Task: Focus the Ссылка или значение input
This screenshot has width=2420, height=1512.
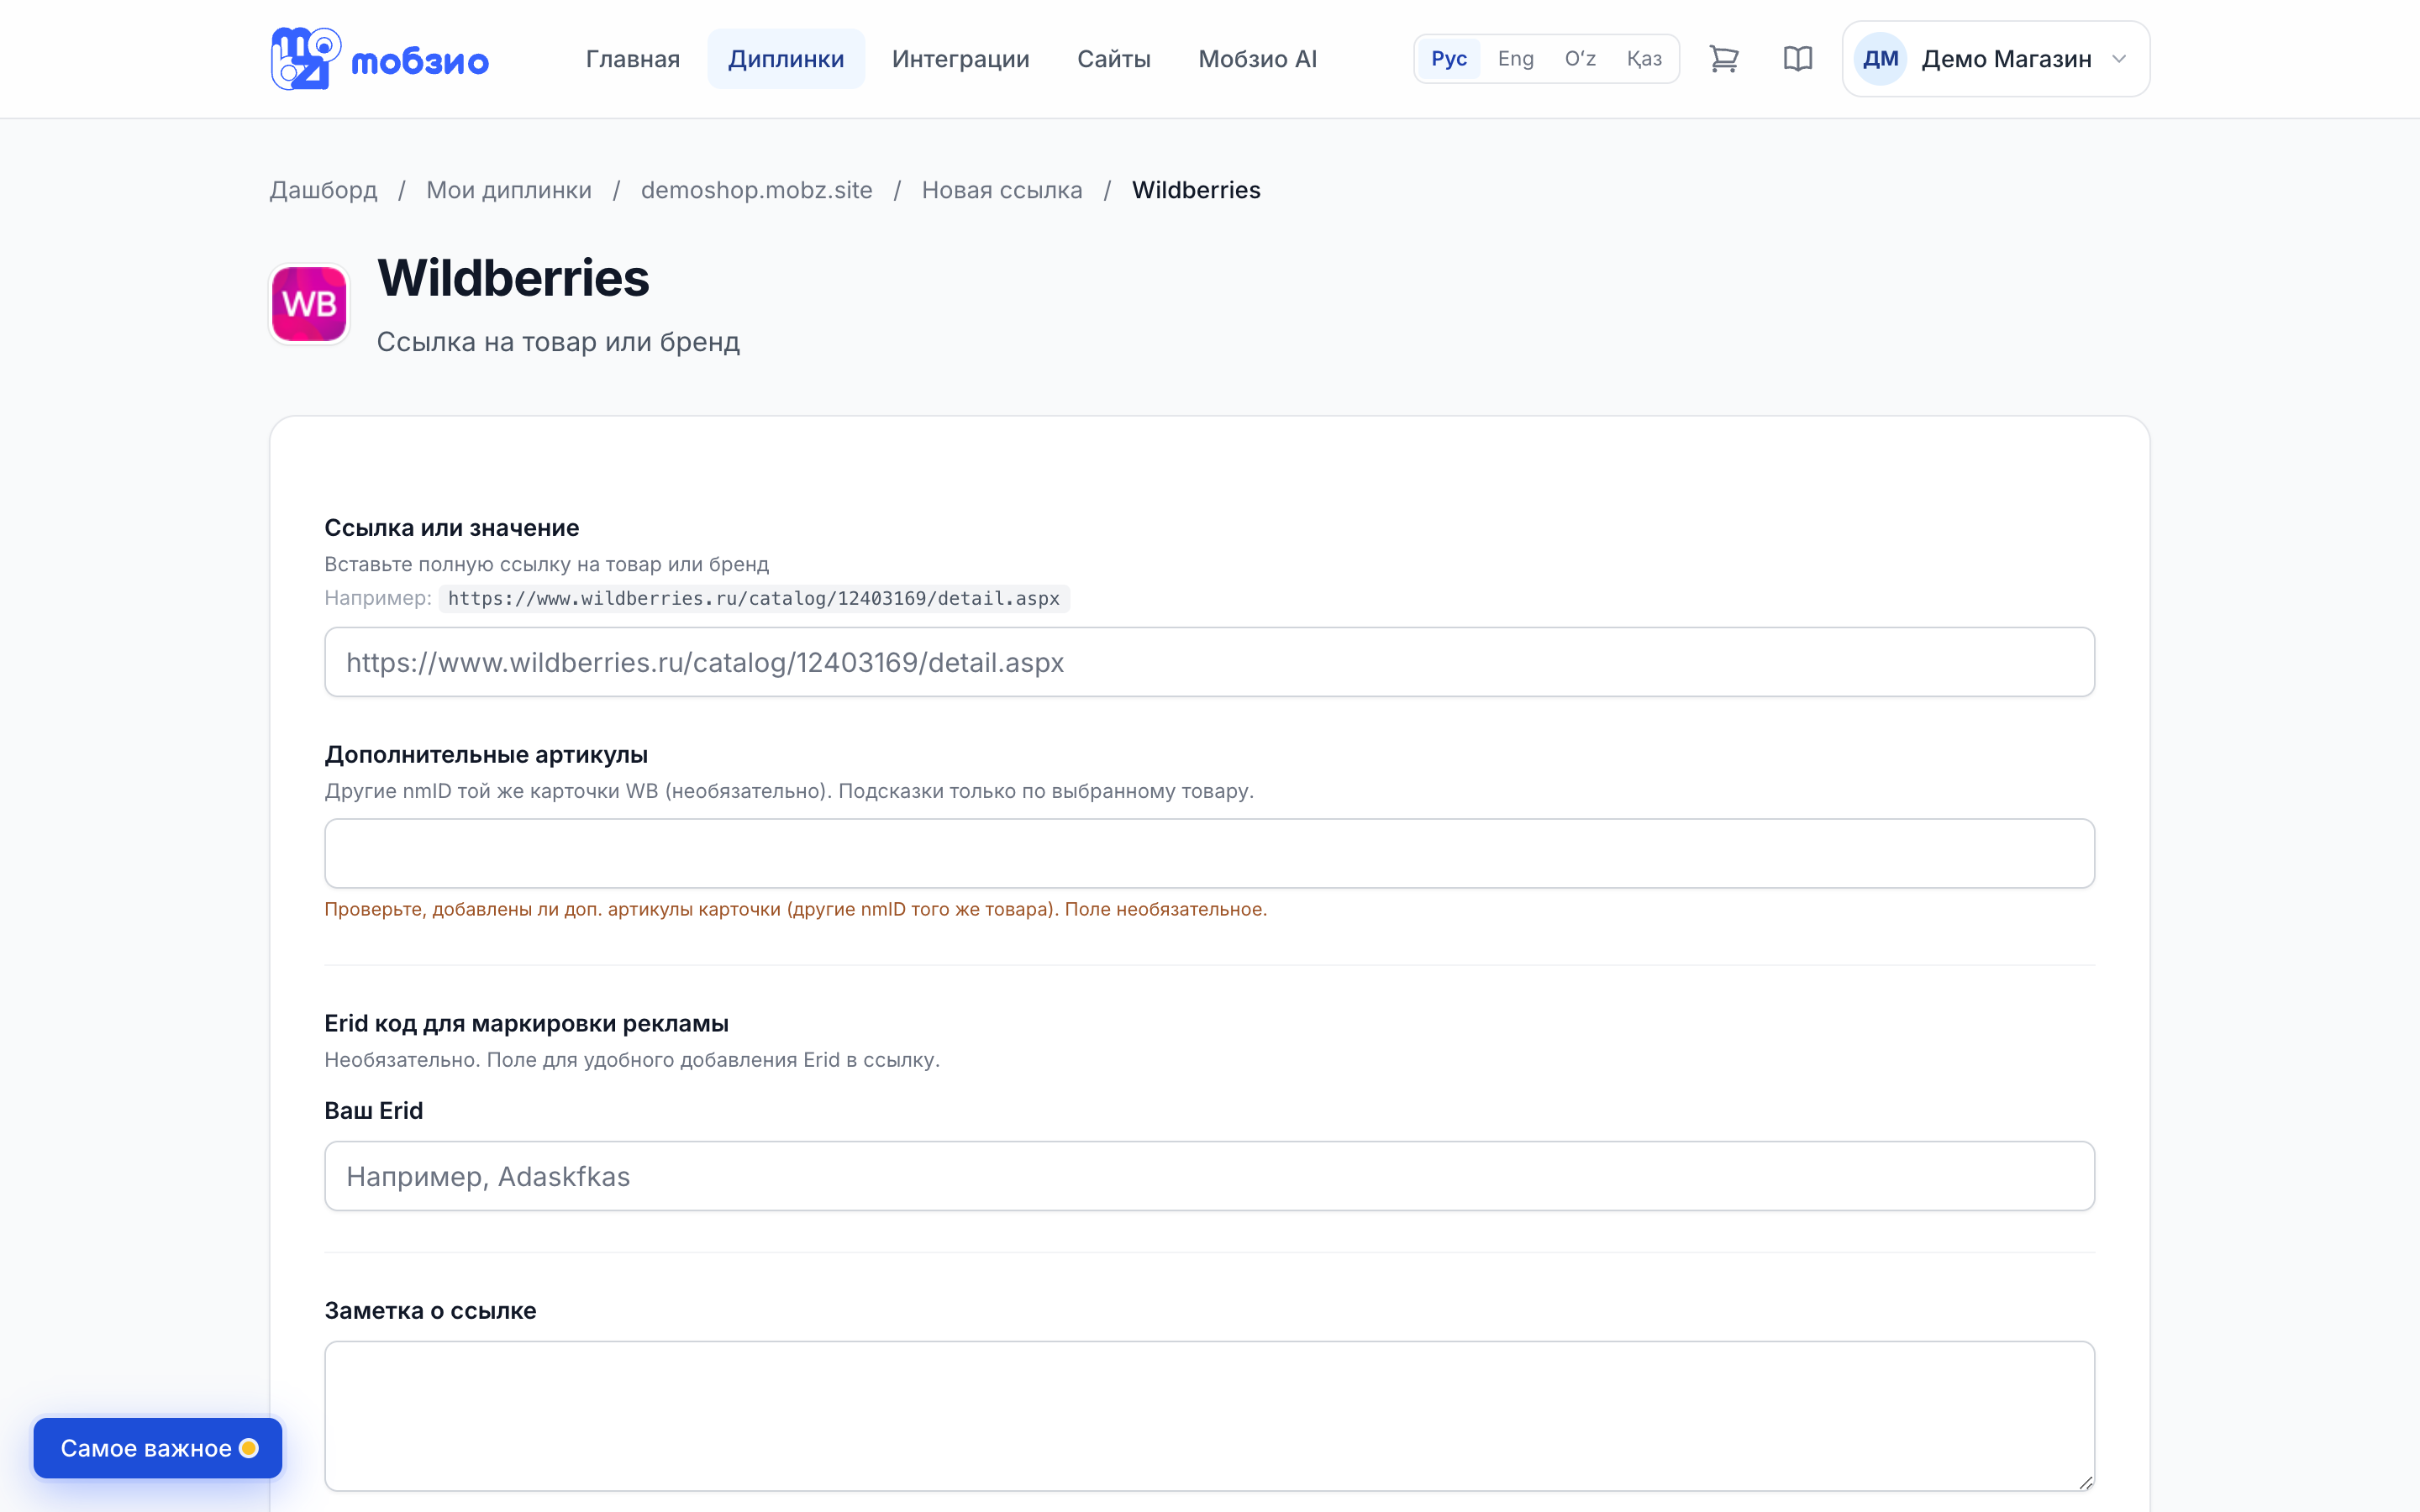Action: pyautogui.click(x=1209, y=662)
